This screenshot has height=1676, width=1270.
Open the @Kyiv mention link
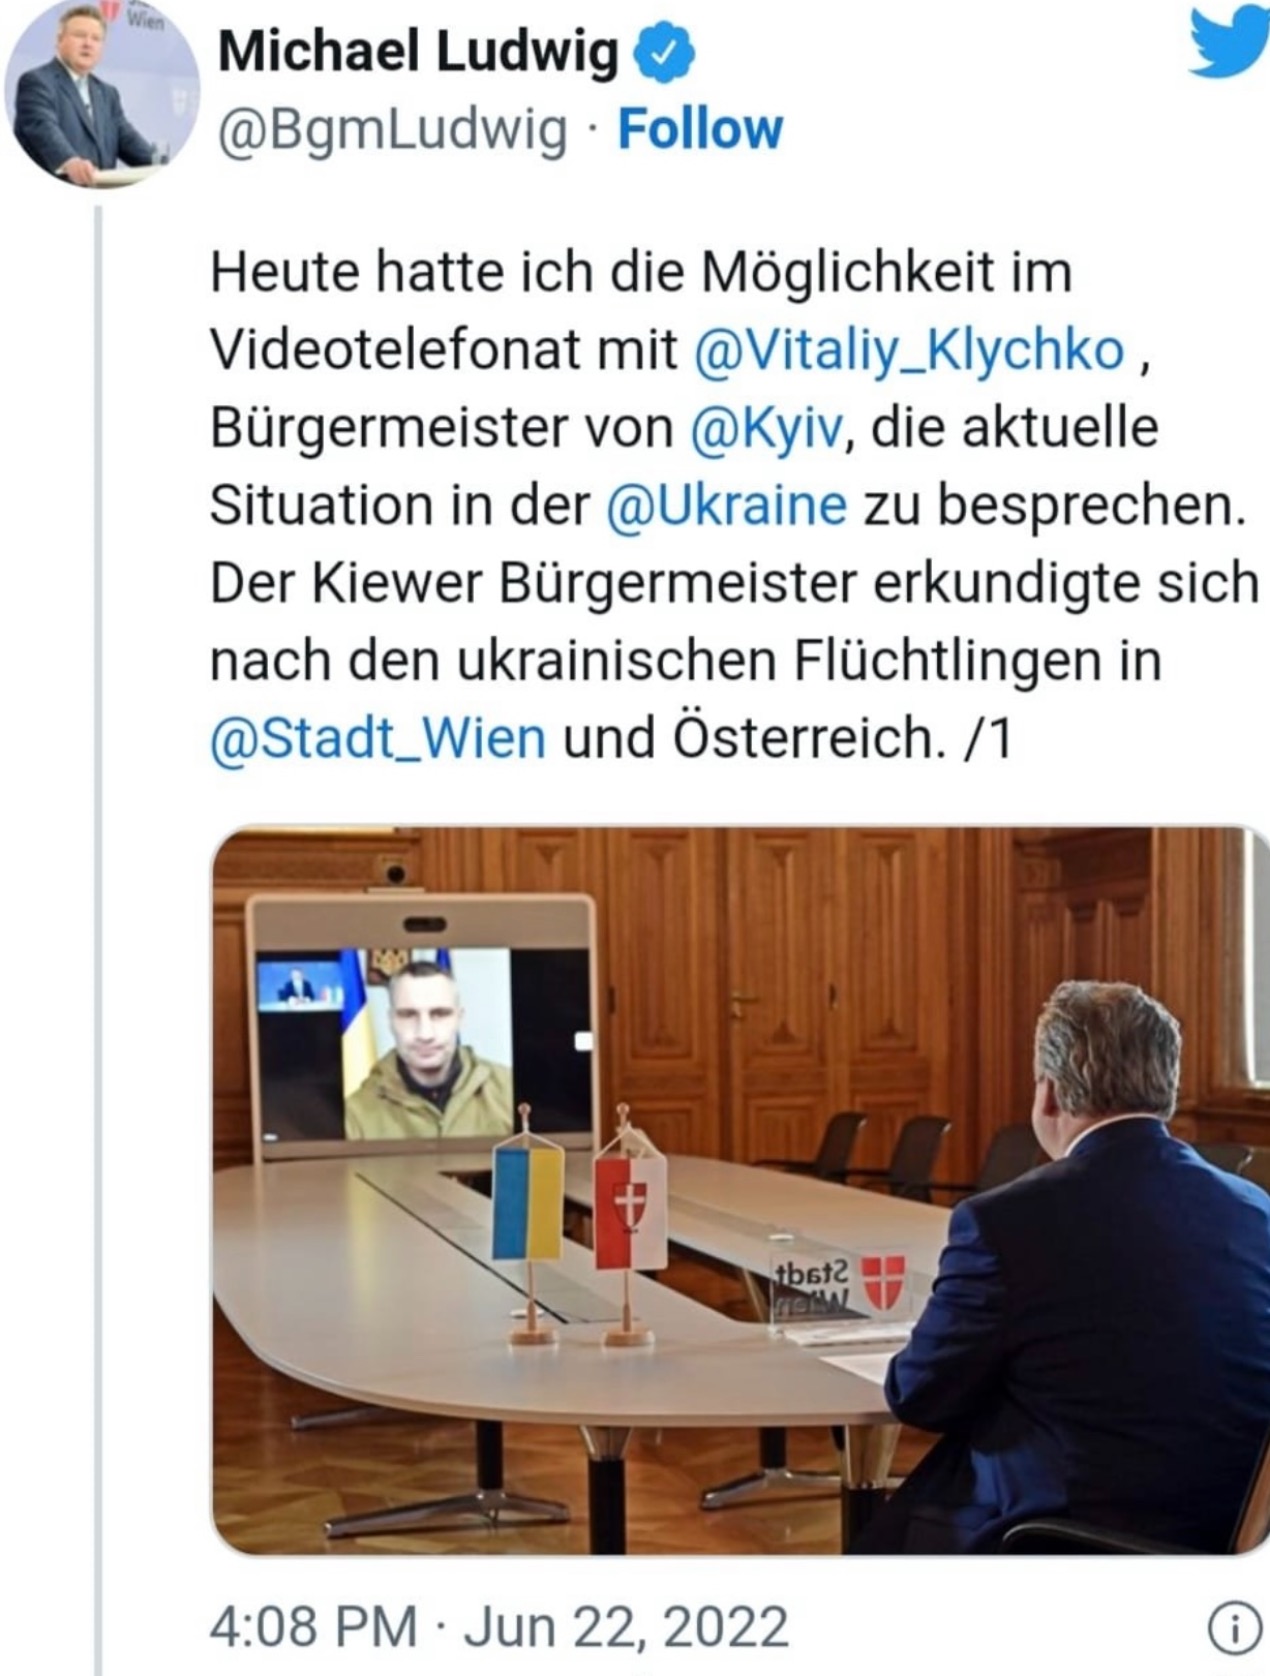tap(767, 428)
